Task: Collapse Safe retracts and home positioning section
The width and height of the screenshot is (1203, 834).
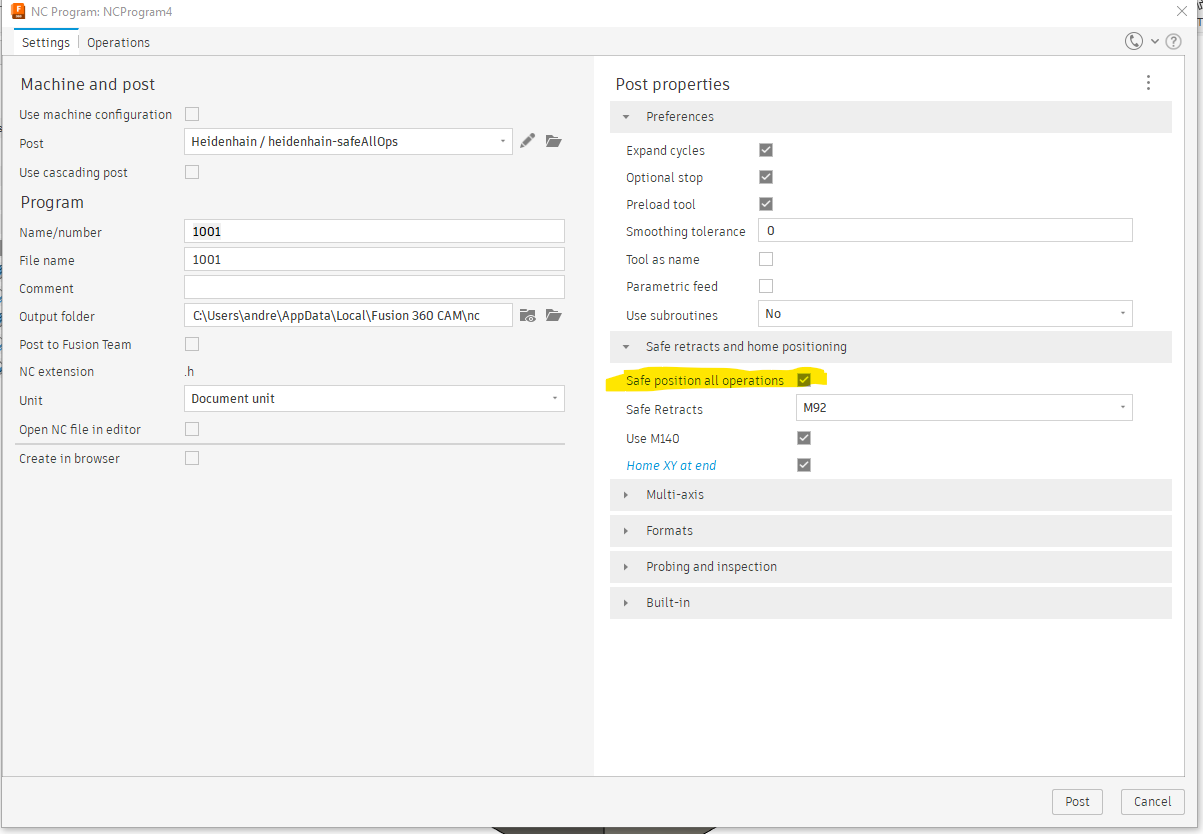Action: (890, 347)
